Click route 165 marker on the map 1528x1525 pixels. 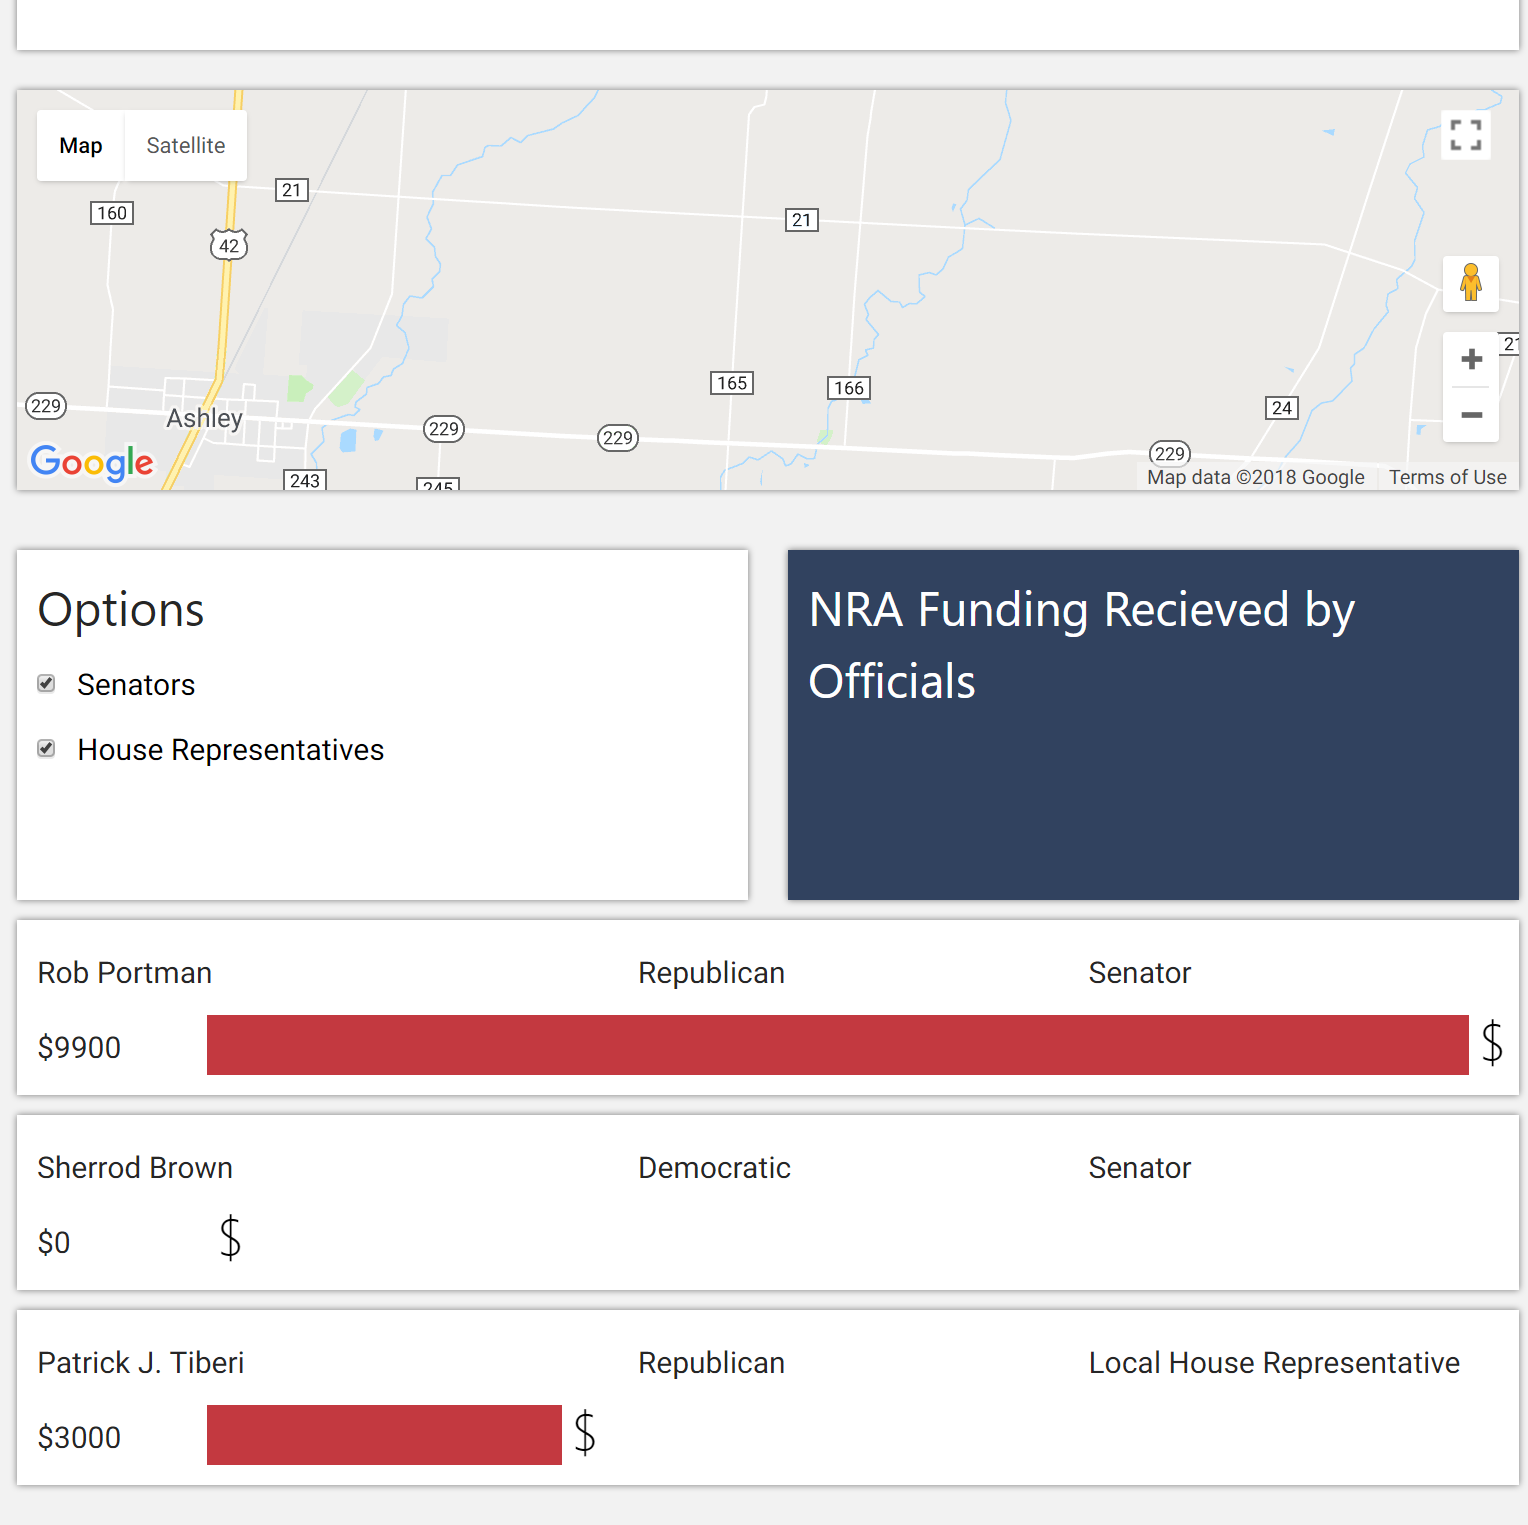(x=732, y=383)
